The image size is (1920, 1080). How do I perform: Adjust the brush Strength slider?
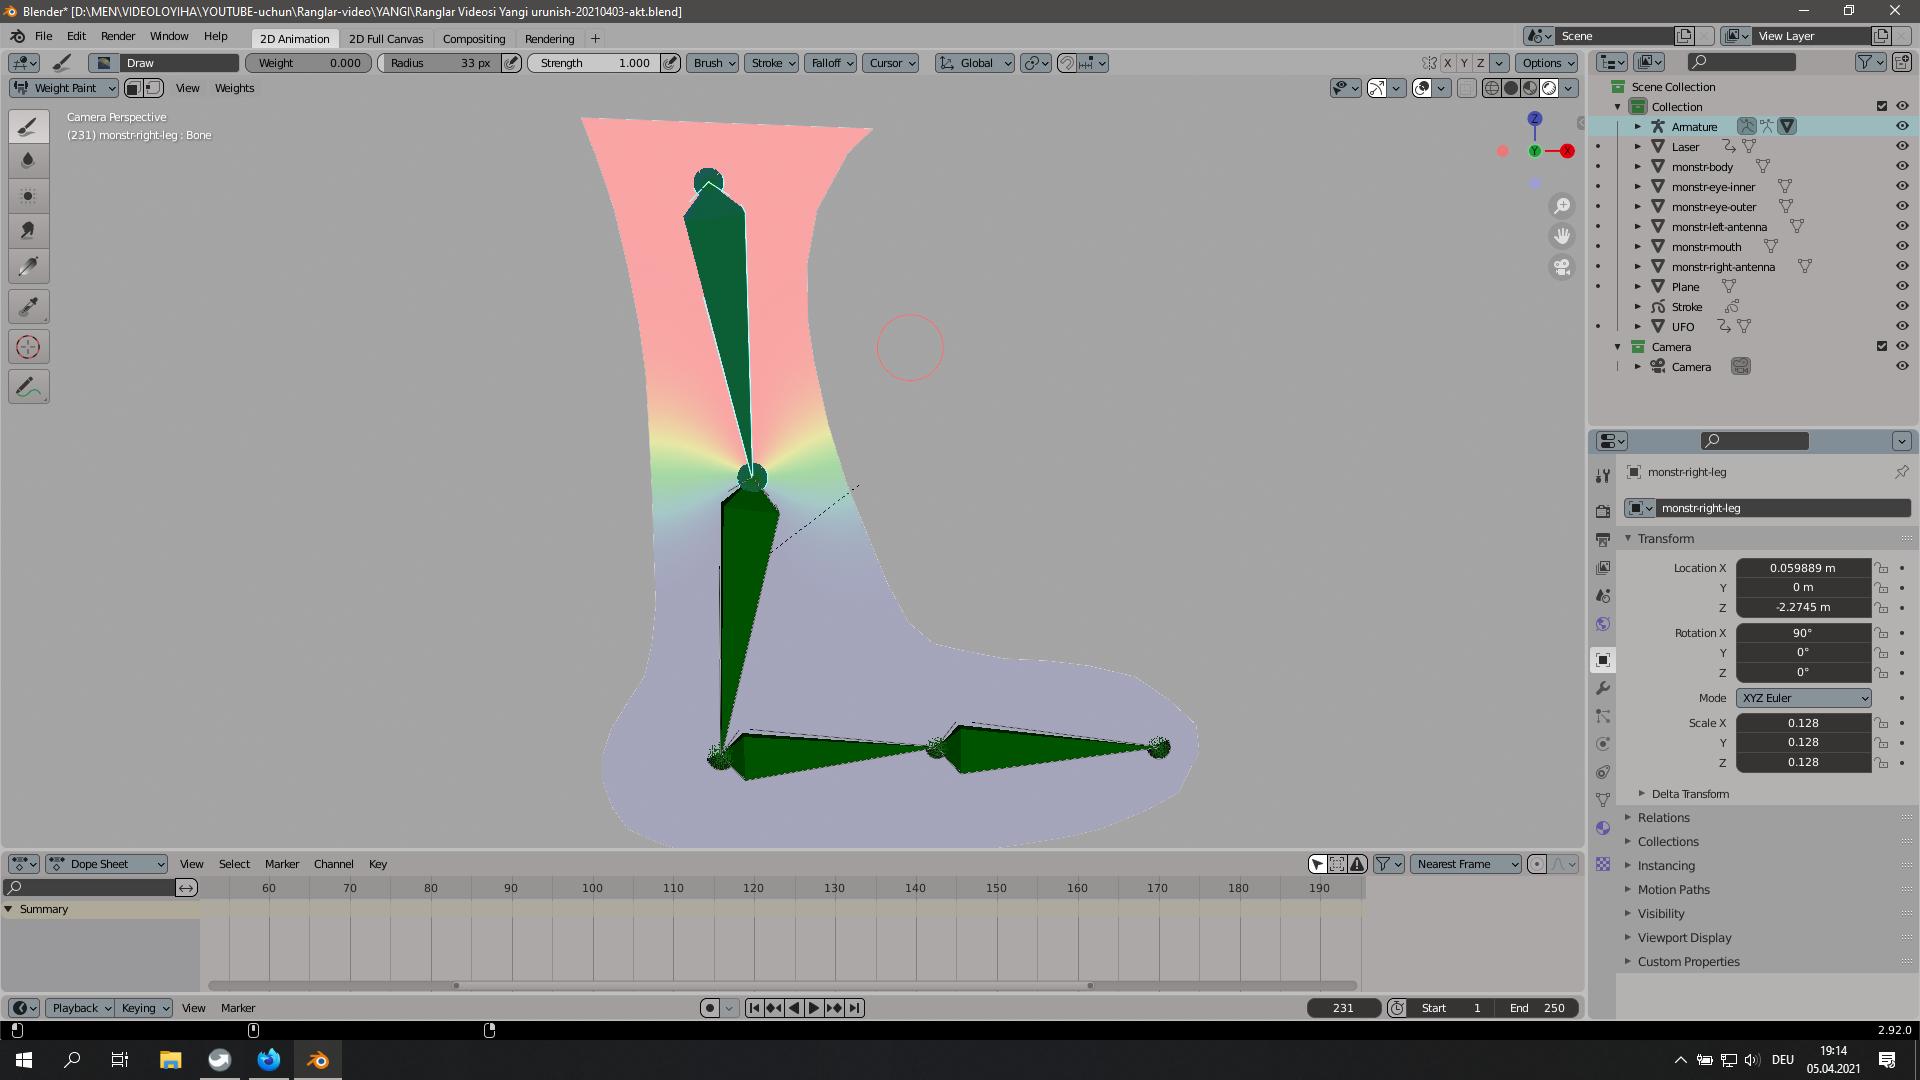[x=595, y=63]
